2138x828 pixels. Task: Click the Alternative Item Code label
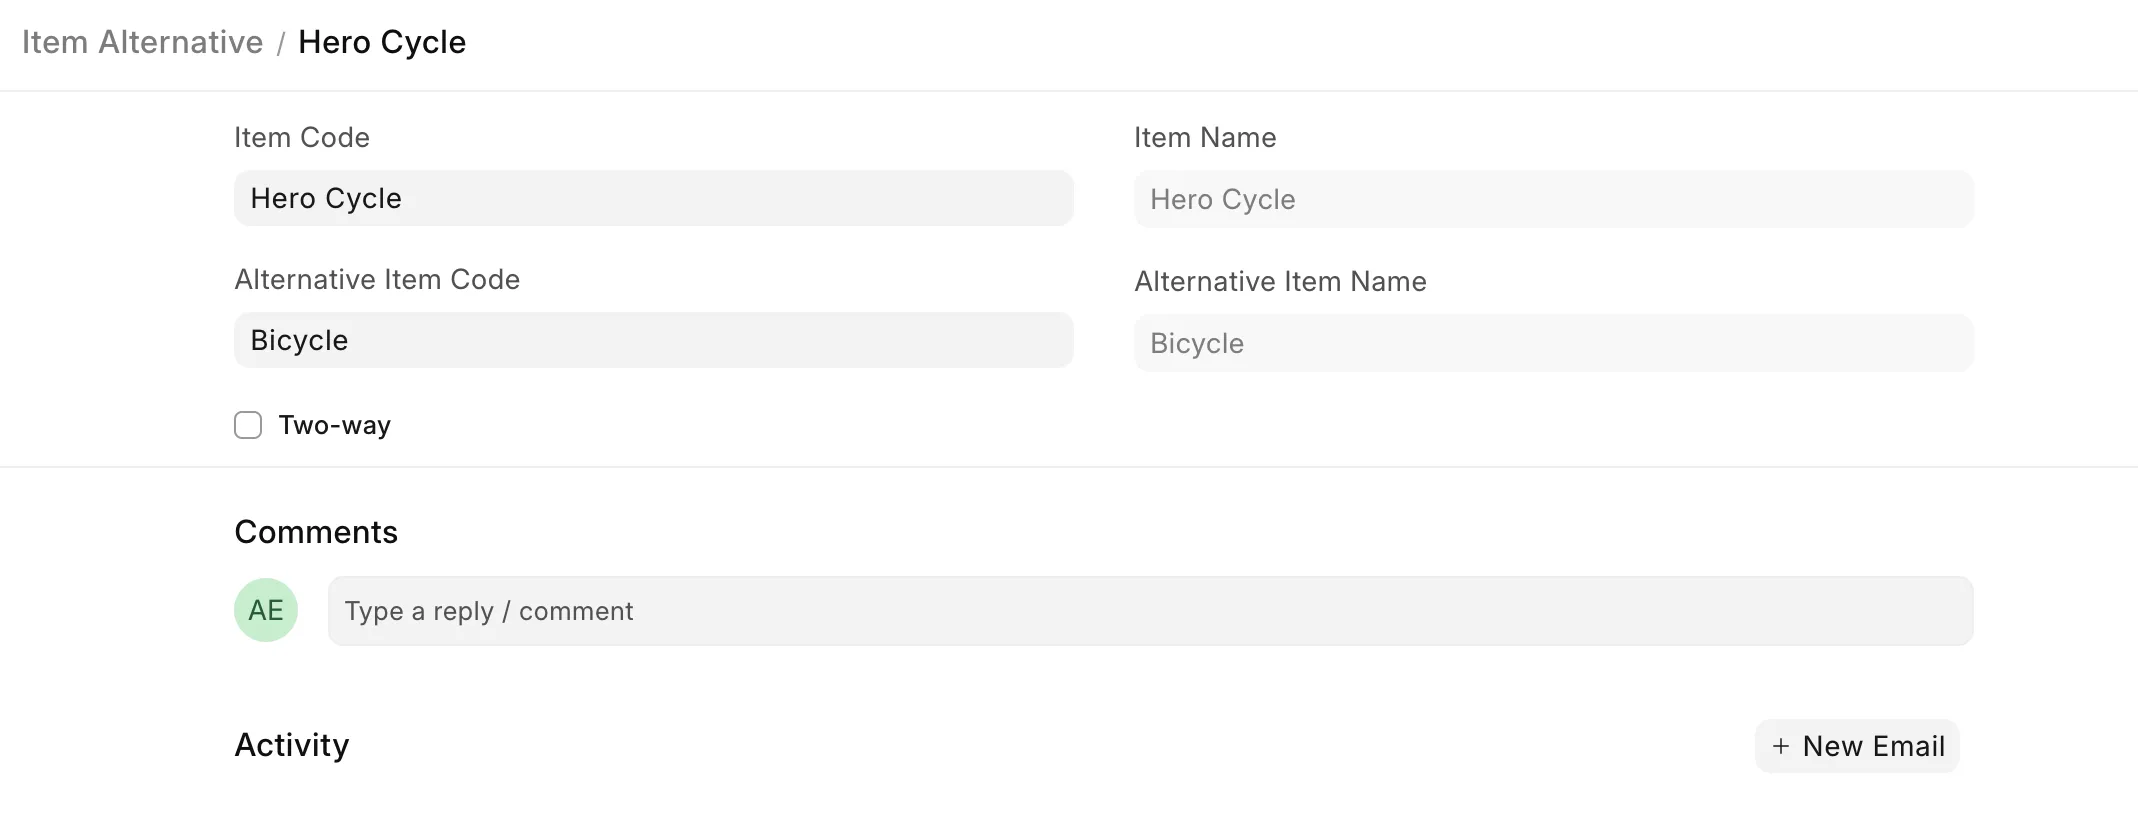(x=377, y=279)
